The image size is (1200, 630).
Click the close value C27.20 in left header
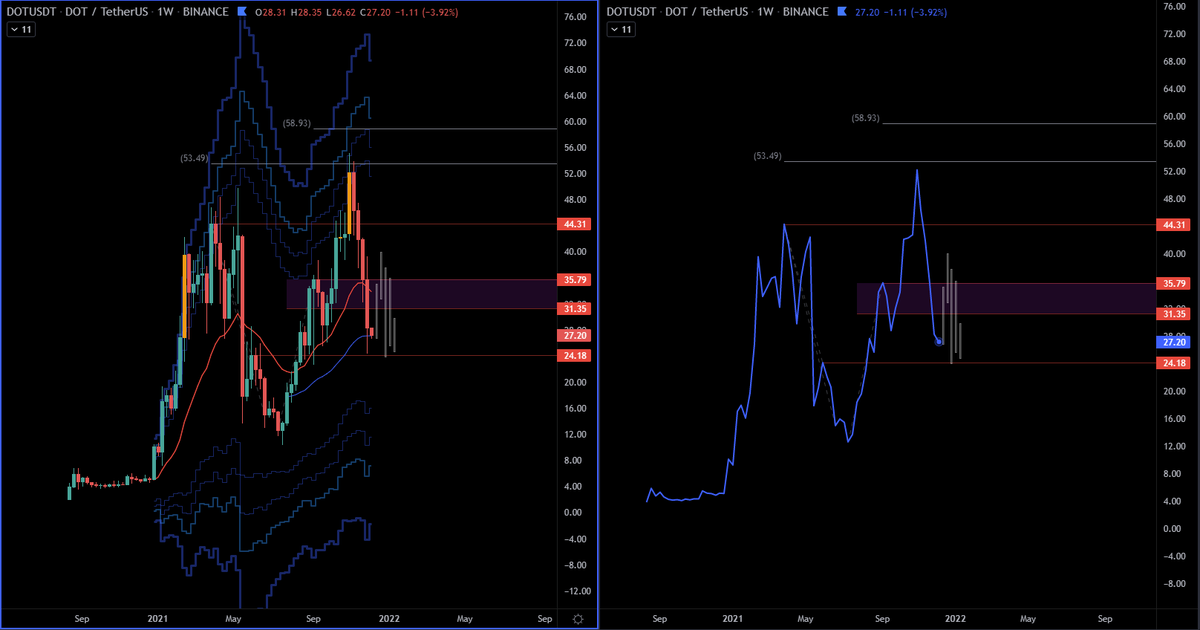click(x=377, y=12)
